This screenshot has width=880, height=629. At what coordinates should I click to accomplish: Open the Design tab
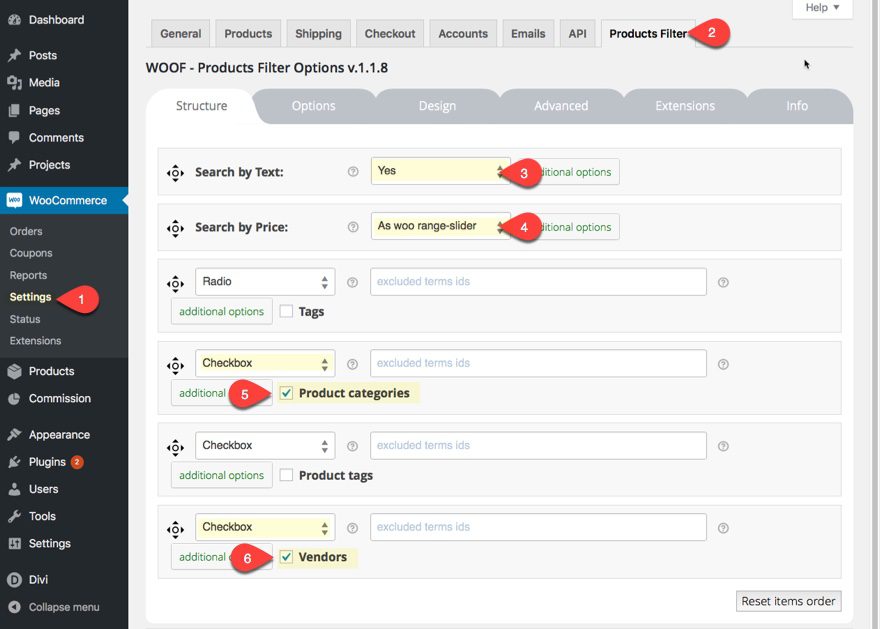[x=437, y=106]
